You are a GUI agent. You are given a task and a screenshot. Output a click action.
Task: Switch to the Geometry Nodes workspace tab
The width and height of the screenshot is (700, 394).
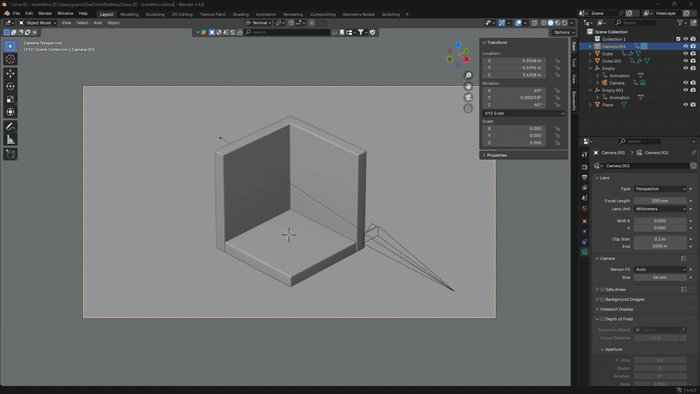(x=358, y=14)
